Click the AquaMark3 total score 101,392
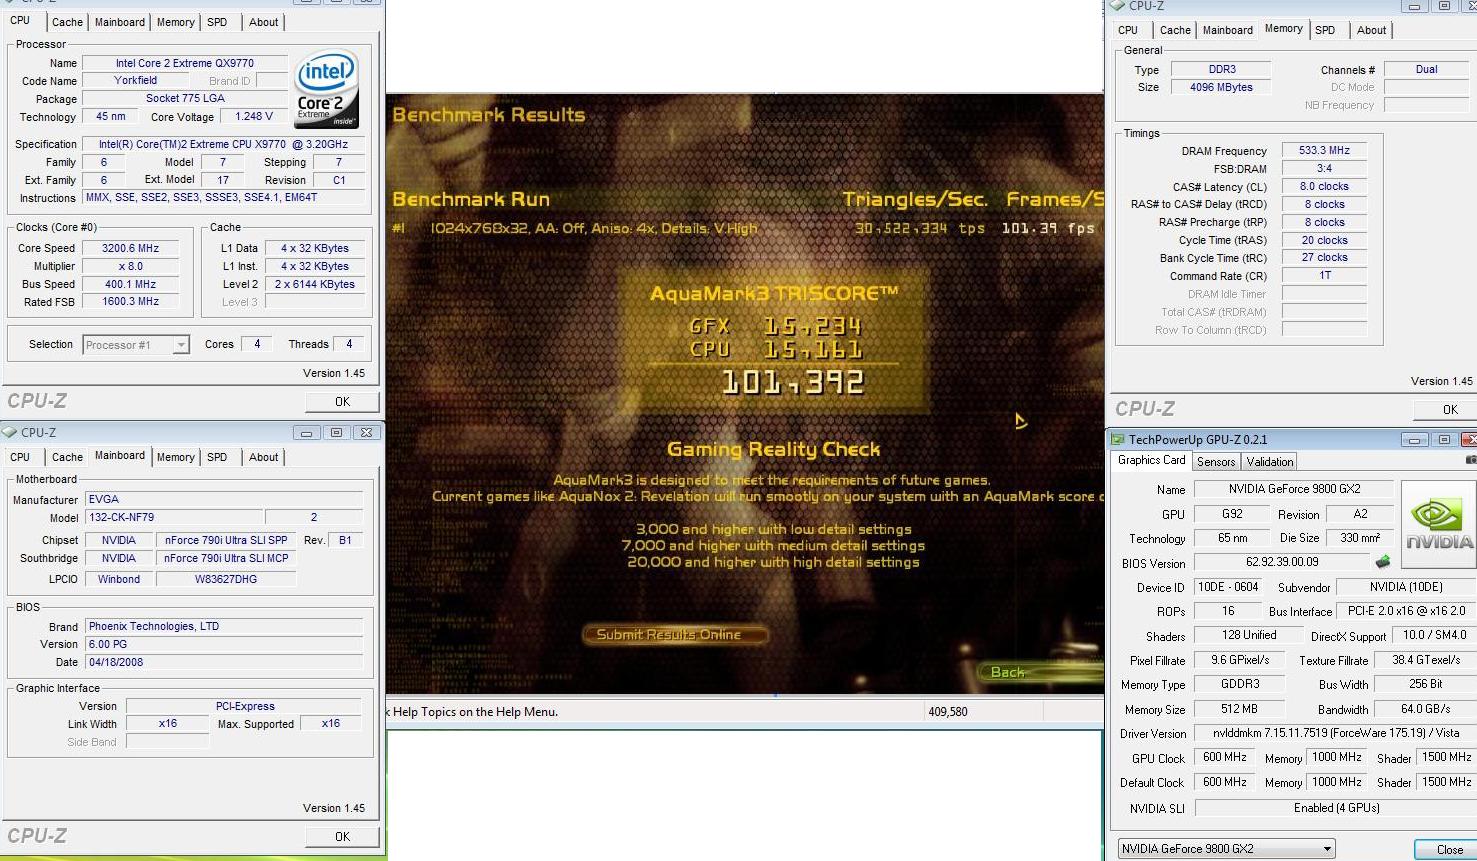 (x=792, y=382)
